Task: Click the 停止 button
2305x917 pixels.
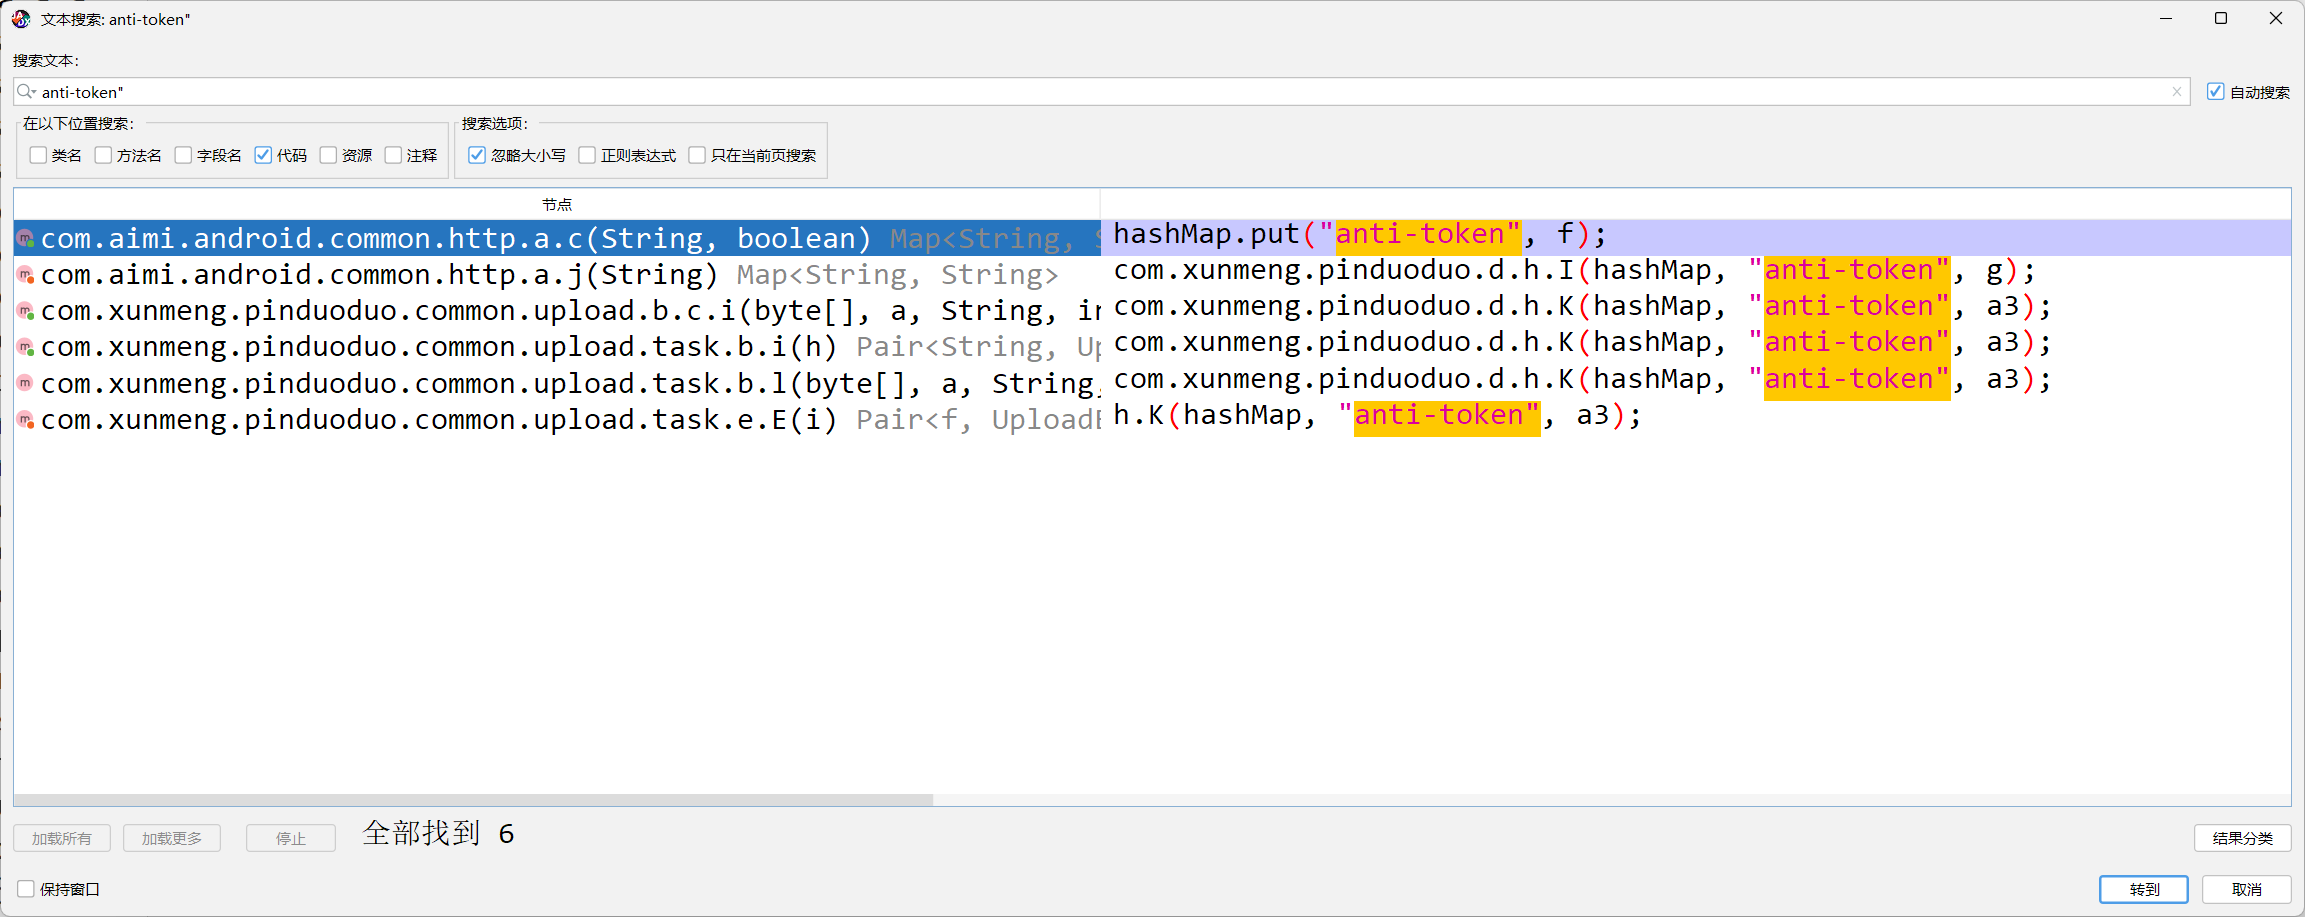Action: [x=291, y=838]
